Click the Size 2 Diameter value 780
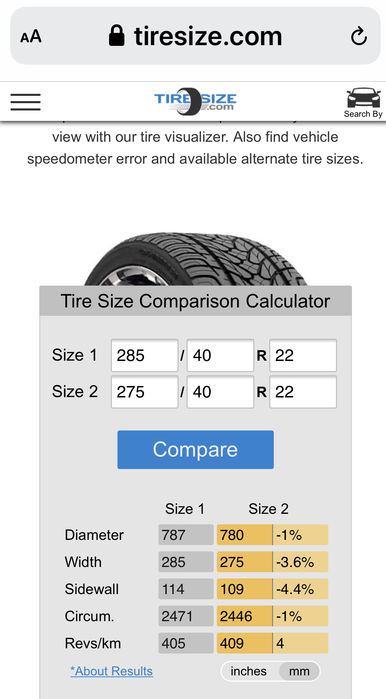The height and width of the screenshot is (699, 386). (244, 535)
